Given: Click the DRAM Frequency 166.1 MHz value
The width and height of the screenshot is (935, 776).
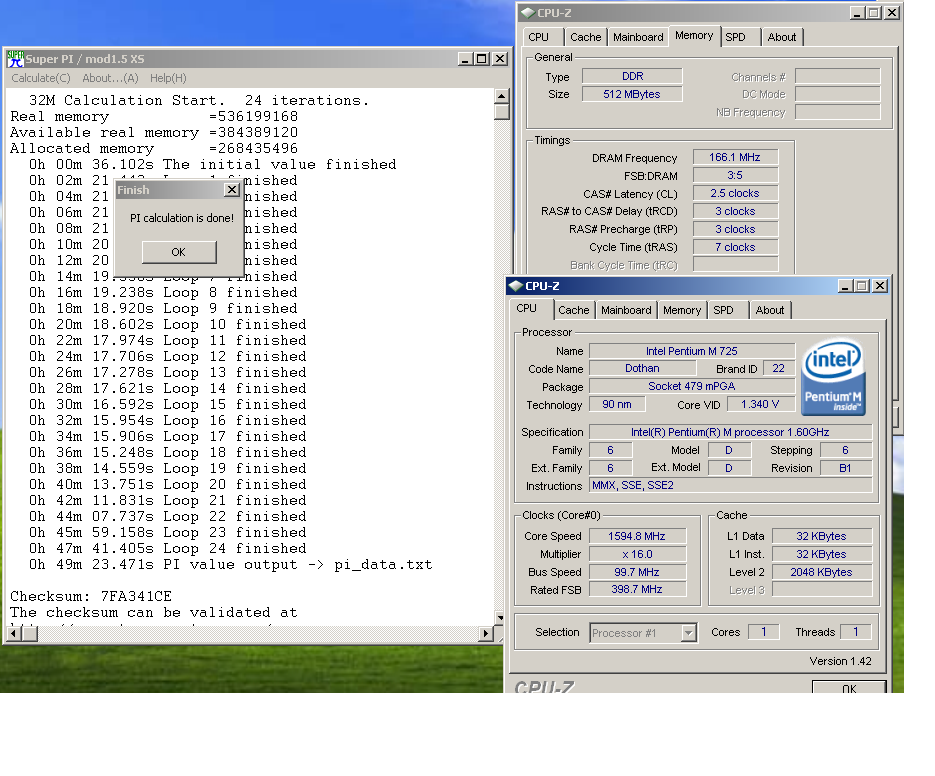Looking at the screenshot, I should [735, 157].
